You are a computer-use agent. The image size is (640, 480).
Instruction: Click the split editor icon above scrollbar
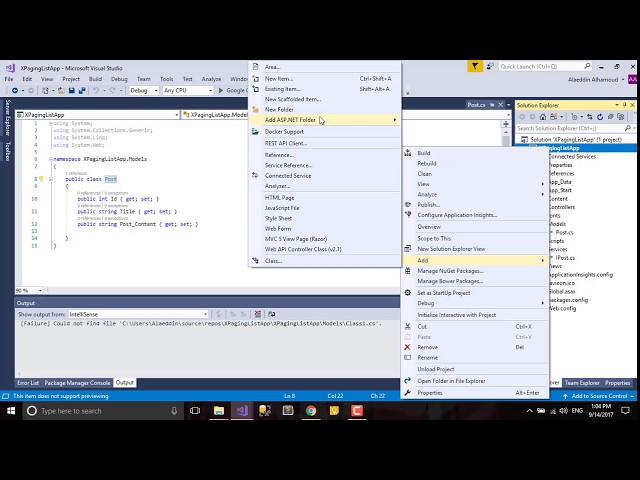(x=506, y=124)
